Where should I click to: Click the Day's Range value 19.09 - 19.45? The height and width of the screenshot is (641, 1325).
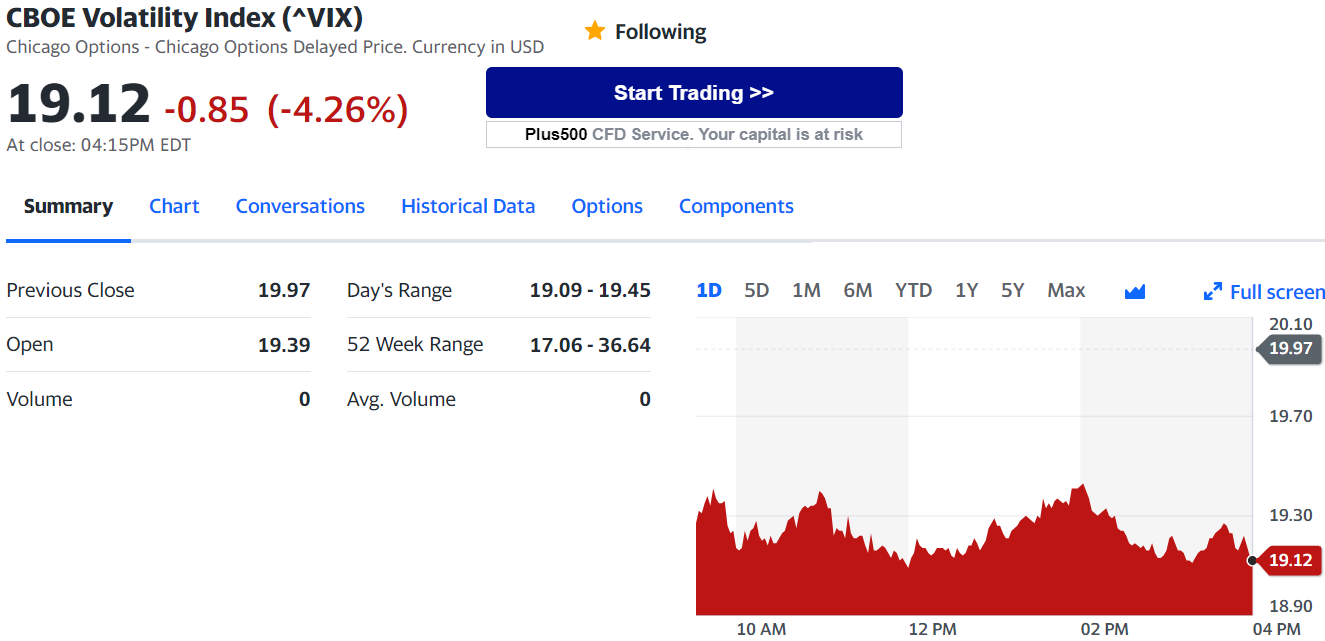[x=590, y=290]
